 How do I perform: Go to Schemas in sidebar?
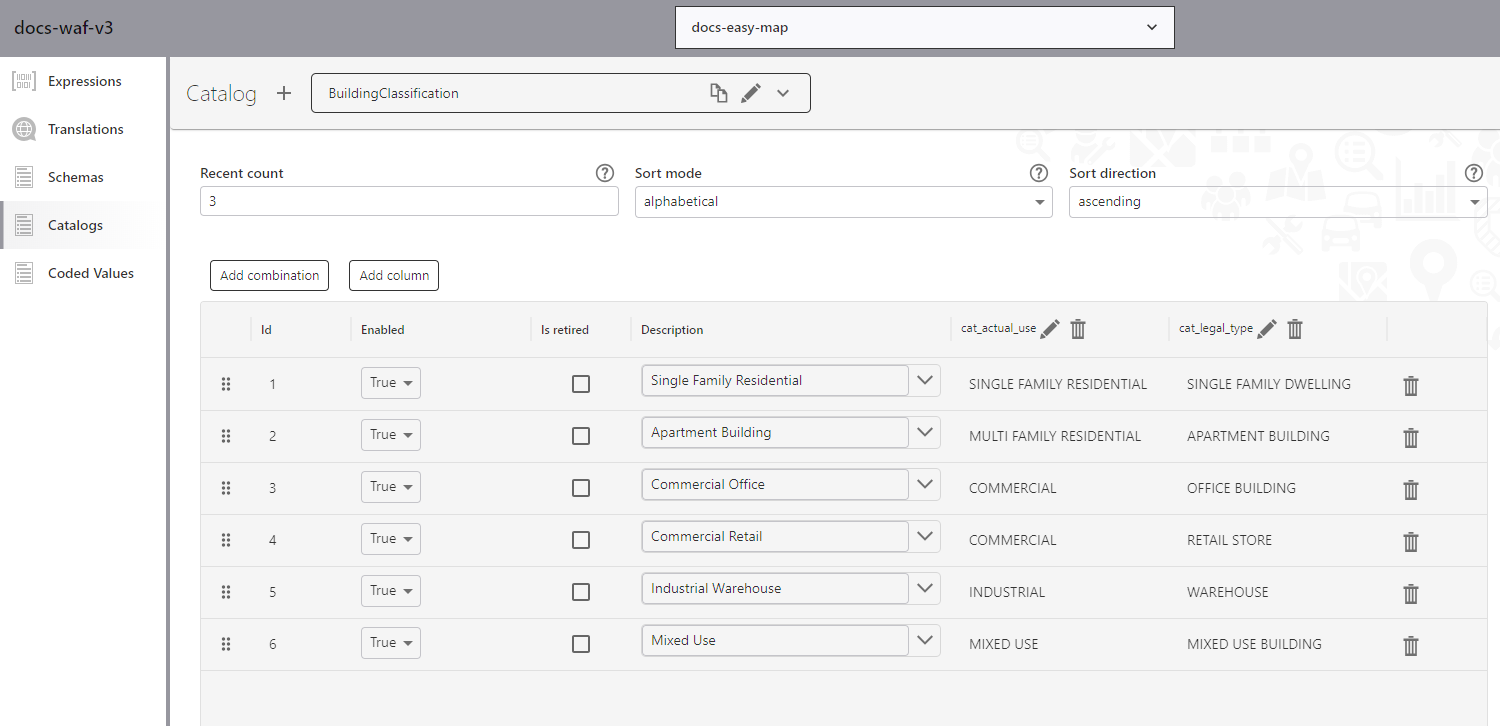click(84, 177)
